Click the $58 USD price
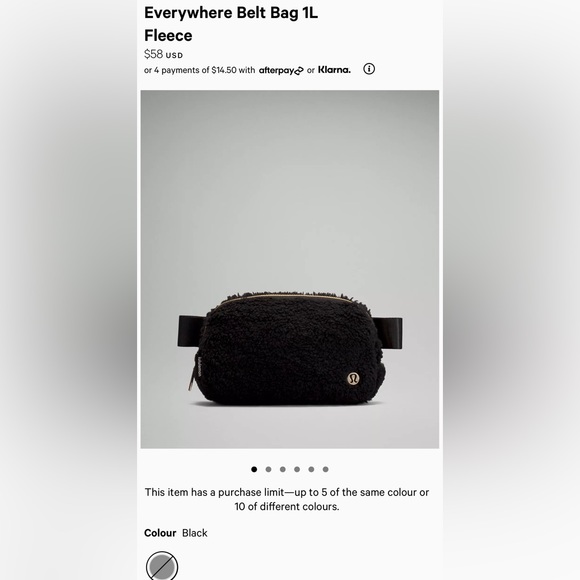580x580 pixels. (163, 54)
